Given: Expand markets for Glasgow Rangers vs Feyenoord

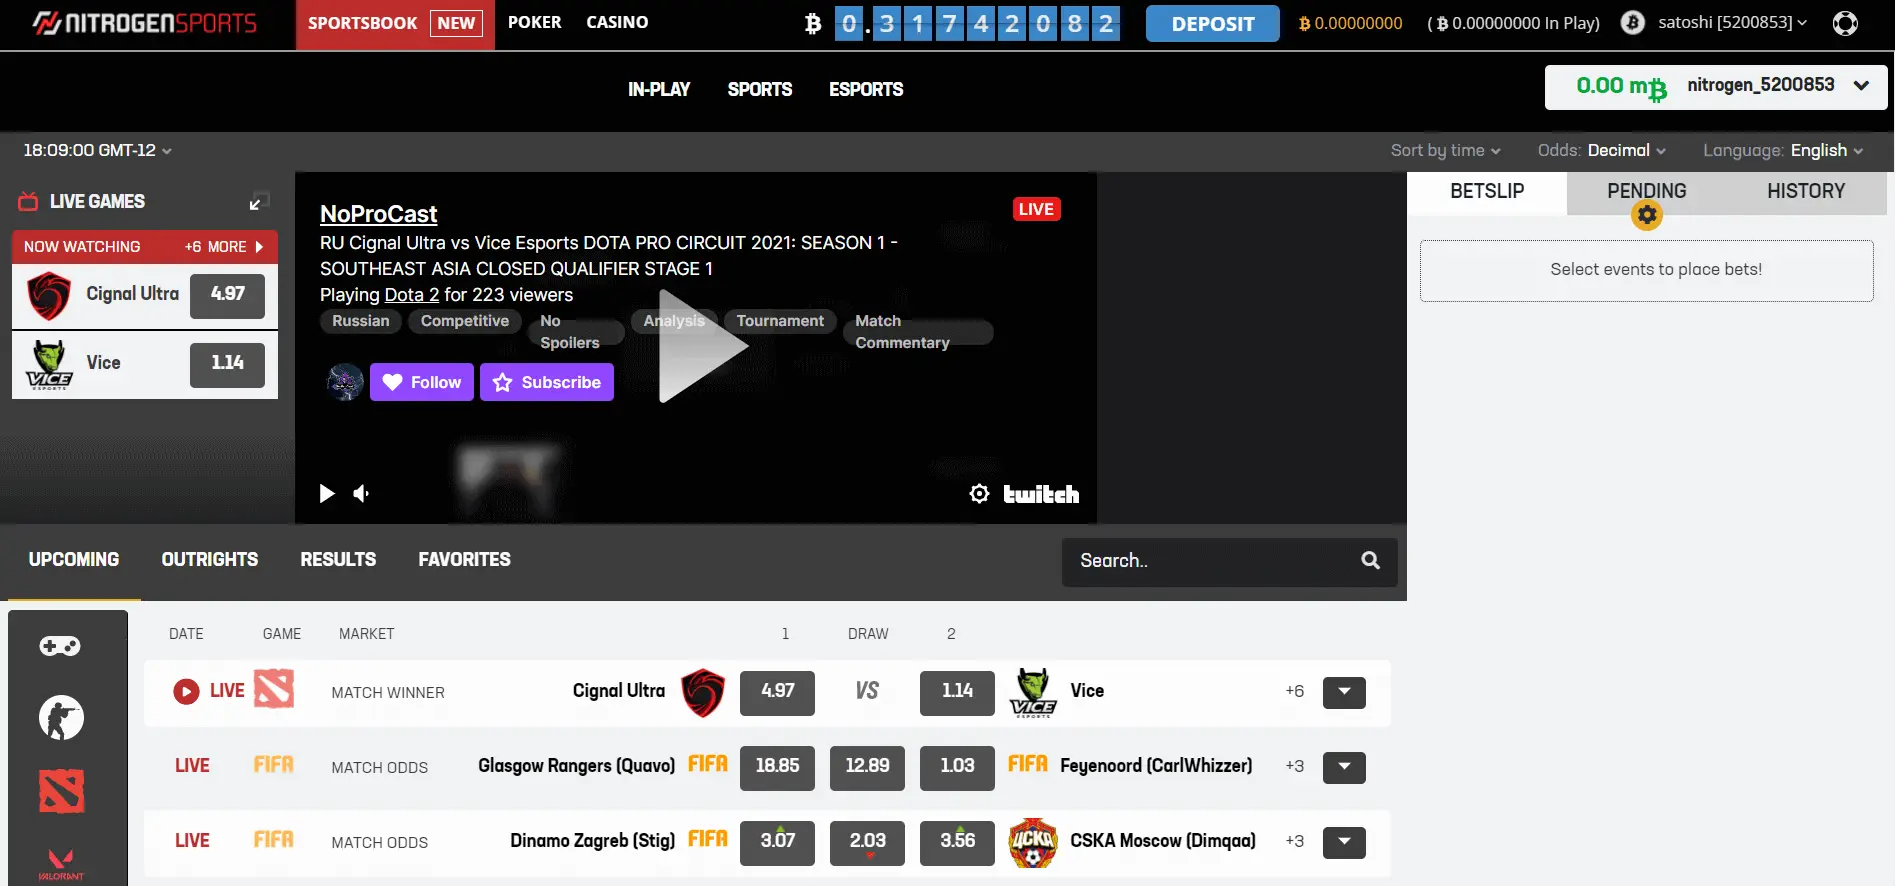Looking at the screenshot, I should pyautogui.click(x=1344, y=767).
